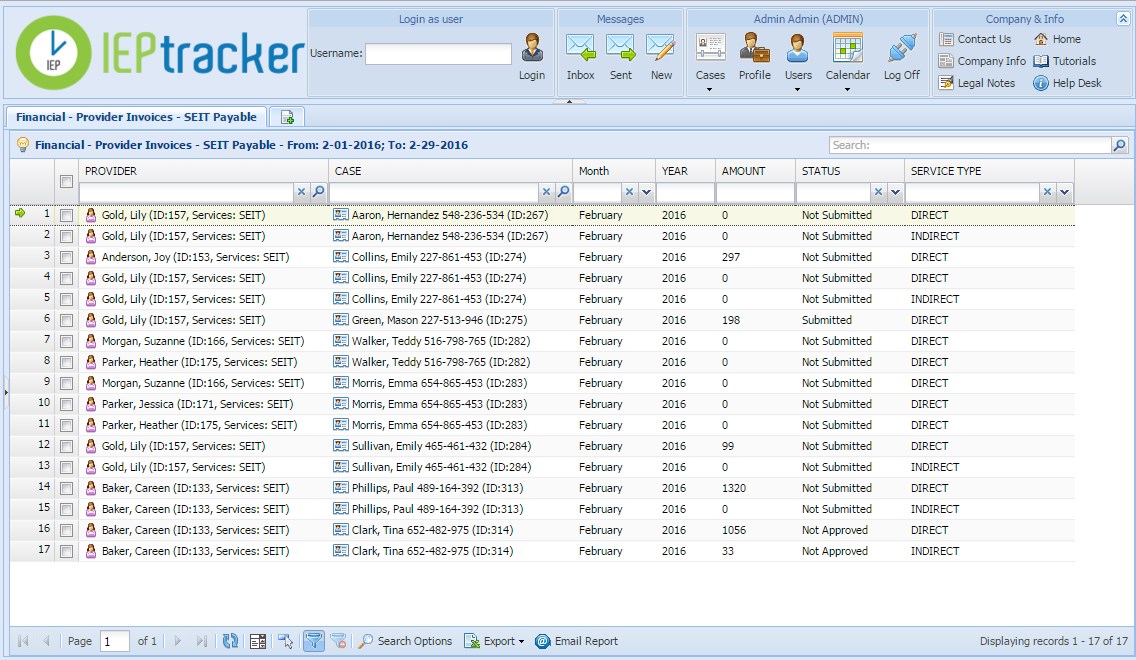This screenshot has height=660, width=1136.
Task: Open the Cases menu icon
Action: point(710,48)
